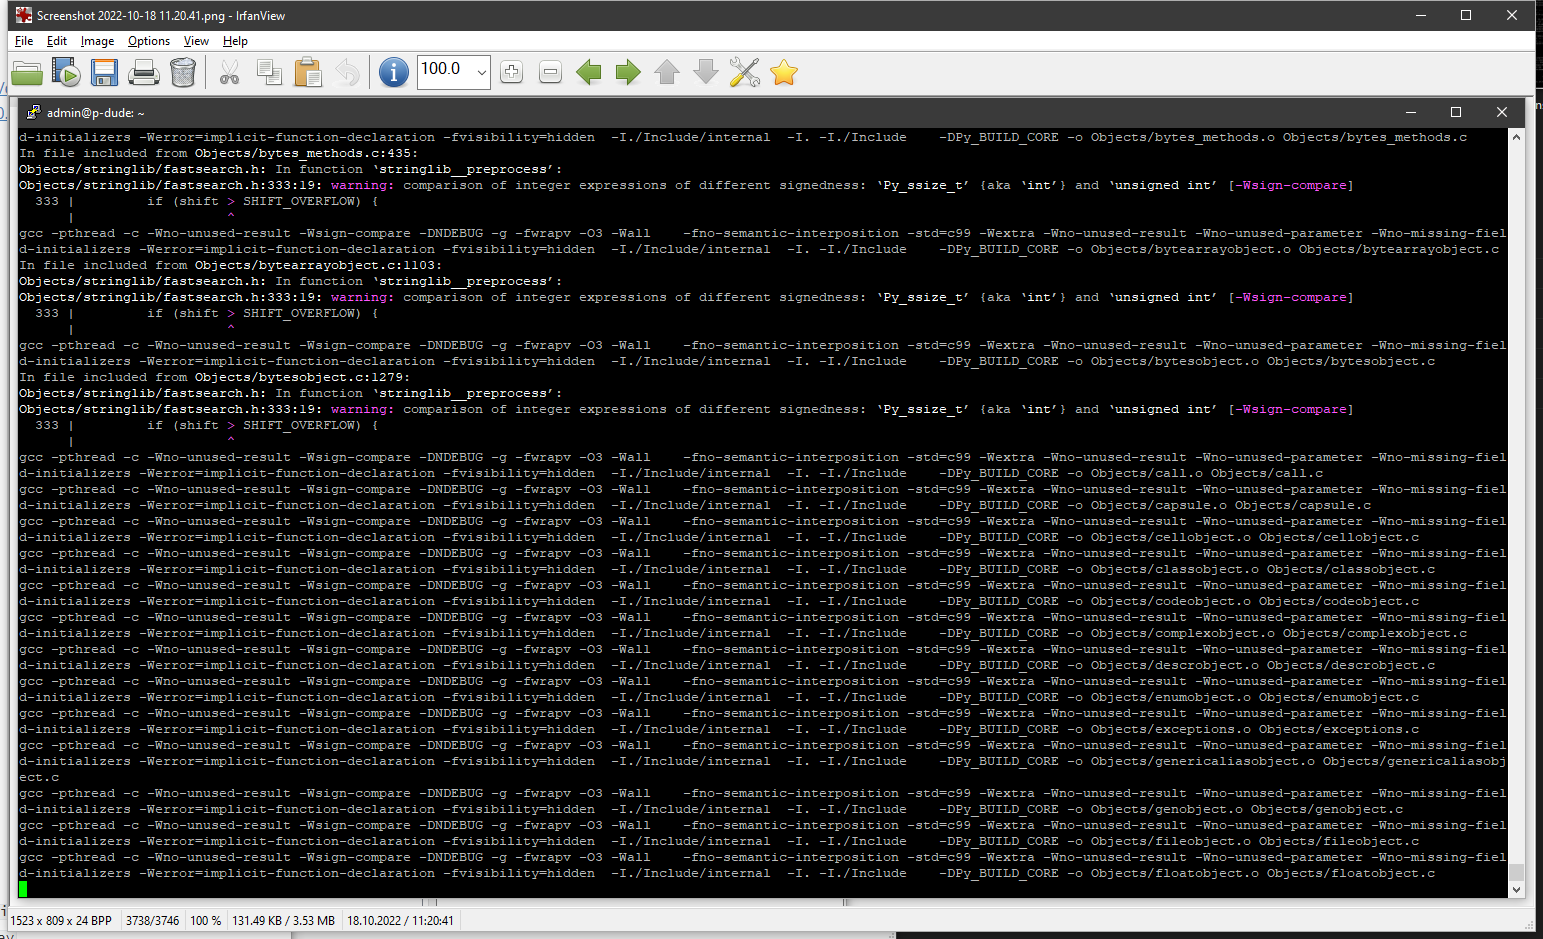Zoom in with the plus magnifier
Screen dimensions: 1543x939
[511, 72]
